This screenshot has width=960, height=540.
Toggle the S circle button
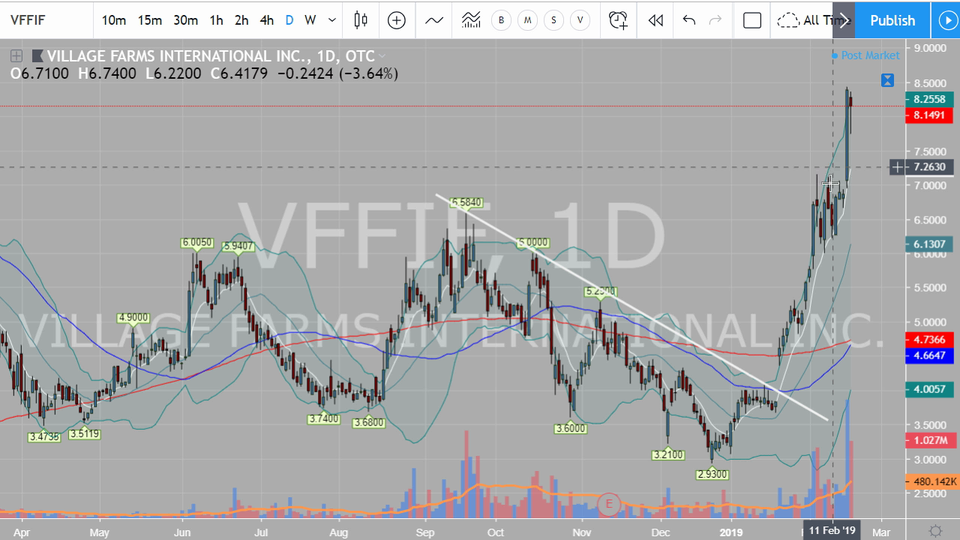(x=553, y=20)
